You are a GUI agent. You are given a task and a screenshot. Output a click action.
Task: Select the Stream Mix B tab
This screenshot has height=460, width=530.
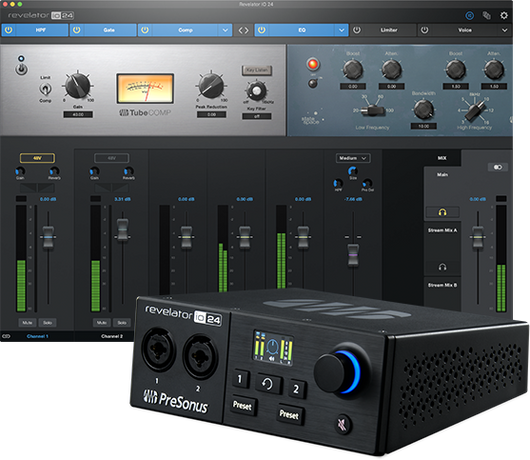pos(442,285)
